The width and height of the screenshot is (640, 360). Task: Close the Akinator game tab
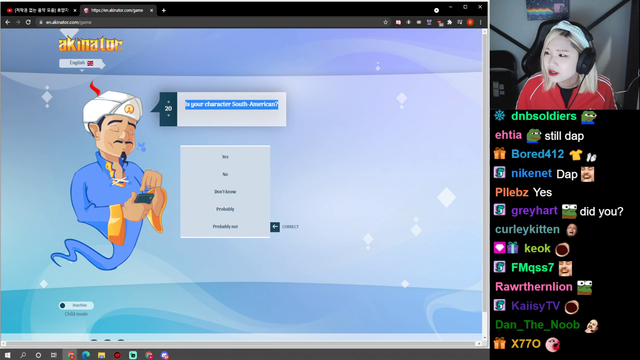point(151,11)
